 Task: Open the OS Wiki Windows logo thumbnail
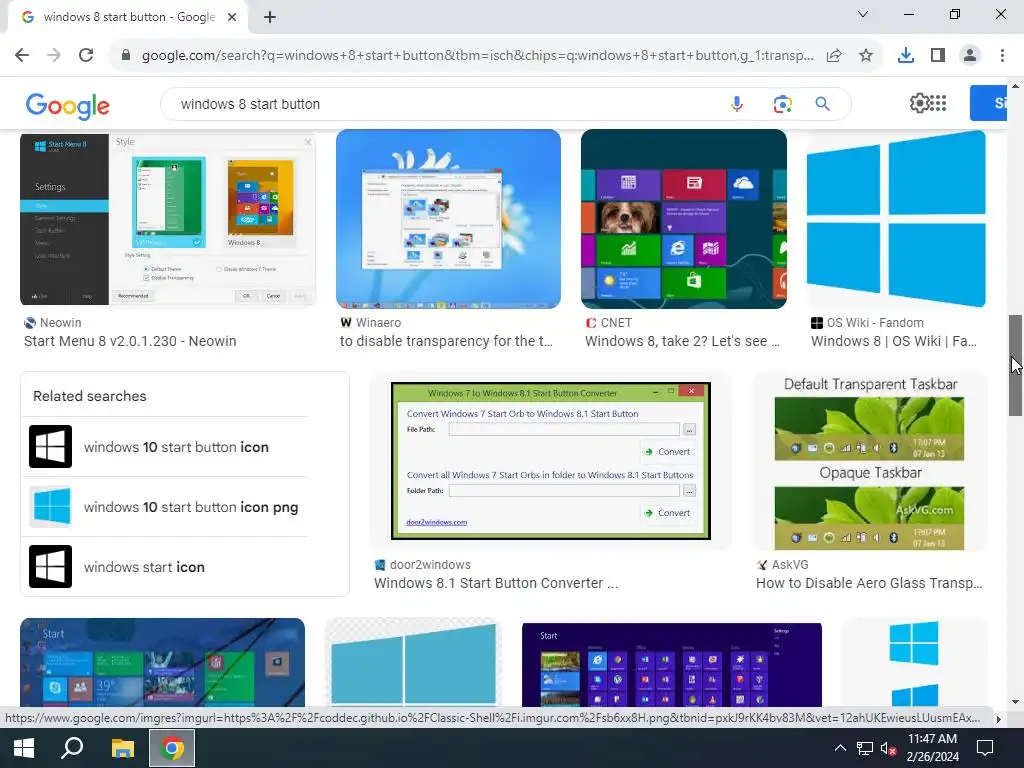(x=896, y=219)
